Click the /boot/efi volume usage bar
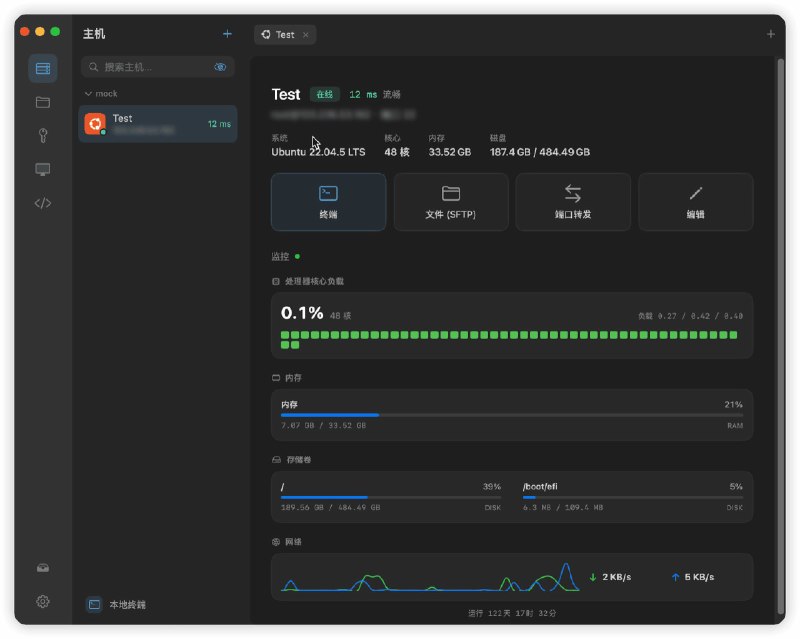 click(633, 497)
